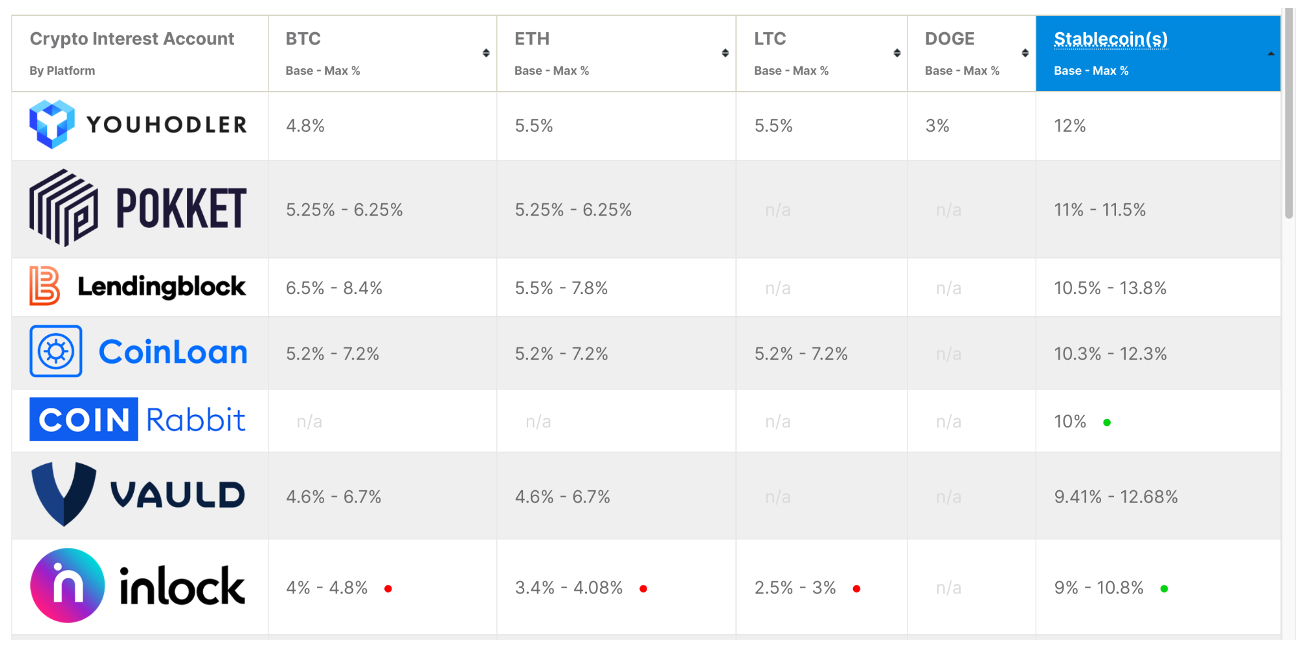1302x648 pixels.
Task: Click green dot beside CoinRabbit 10% rate
Action: 1107,422
